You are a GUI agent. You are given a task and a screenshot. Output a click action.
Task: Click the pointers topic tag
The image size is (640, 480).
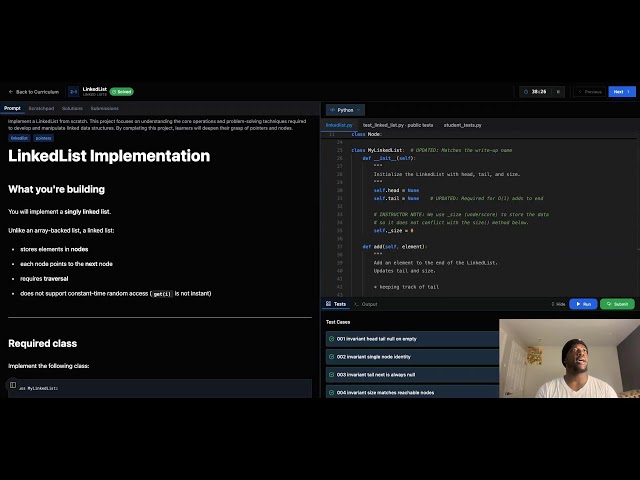pyautogui.click(x=43, y=138)
